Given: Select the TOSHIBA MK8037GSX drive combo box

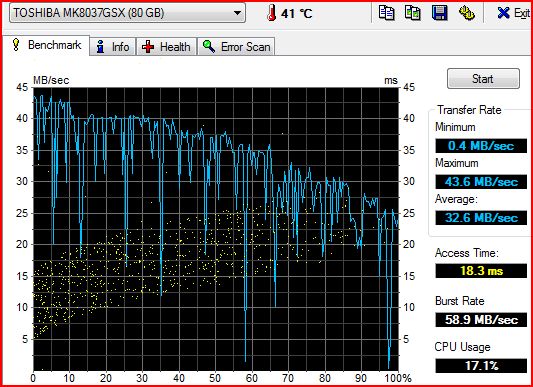Looking at the screenshot, I should coord(127,13).
